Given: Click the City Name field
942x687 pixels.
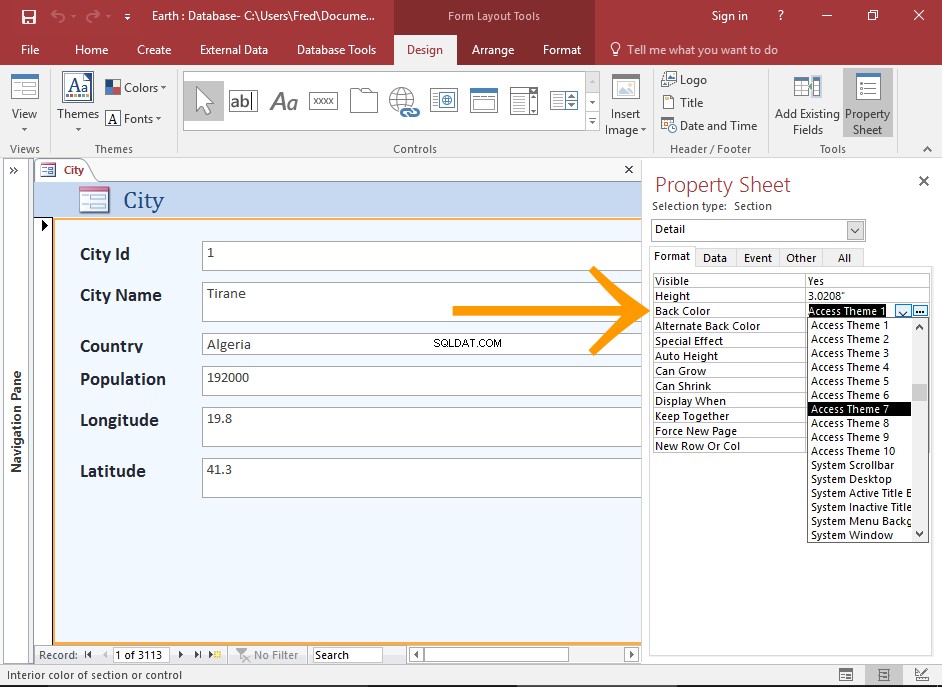Looking at the screenshot, I should tap(422, 302).
